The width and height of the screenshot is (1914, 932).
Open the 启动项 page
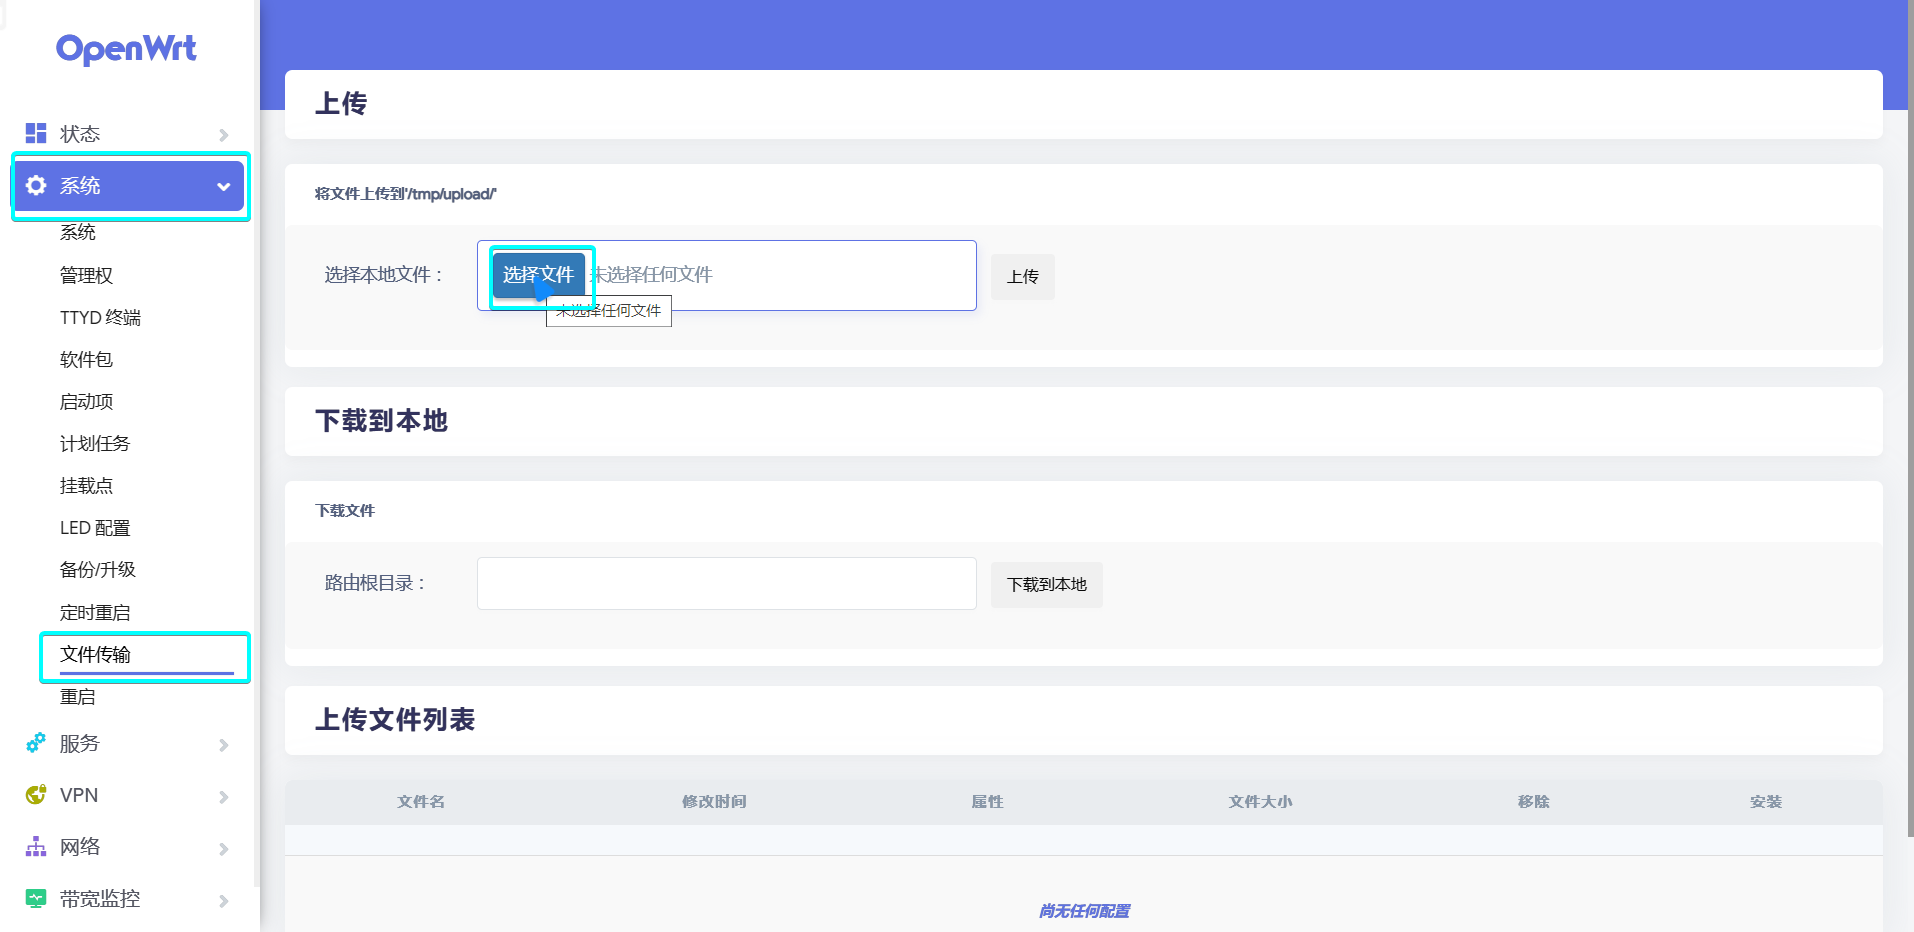[87, 401]
